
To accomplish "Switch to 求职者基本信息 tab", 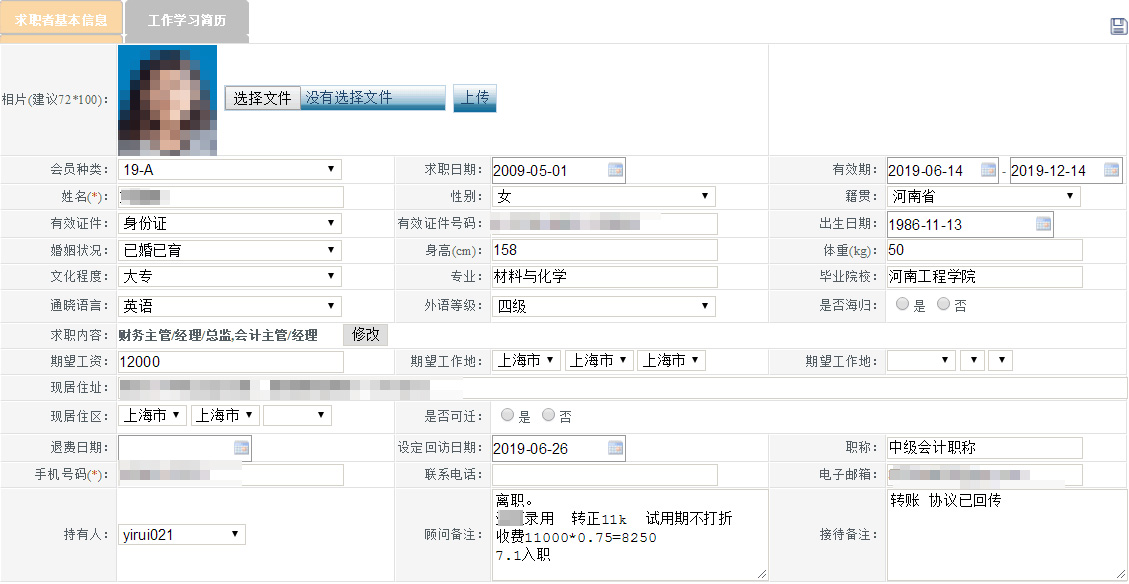I will click(x=61, y=19).
